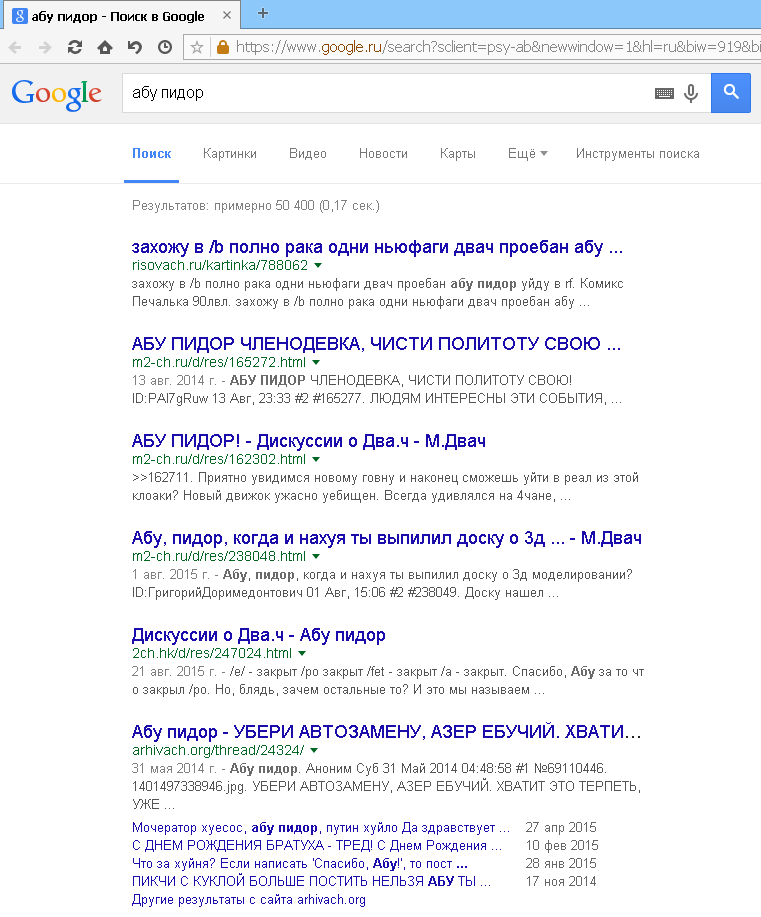Open the Карты tab
The height and width of the screenshot is (917, 761).
(458, 154)
